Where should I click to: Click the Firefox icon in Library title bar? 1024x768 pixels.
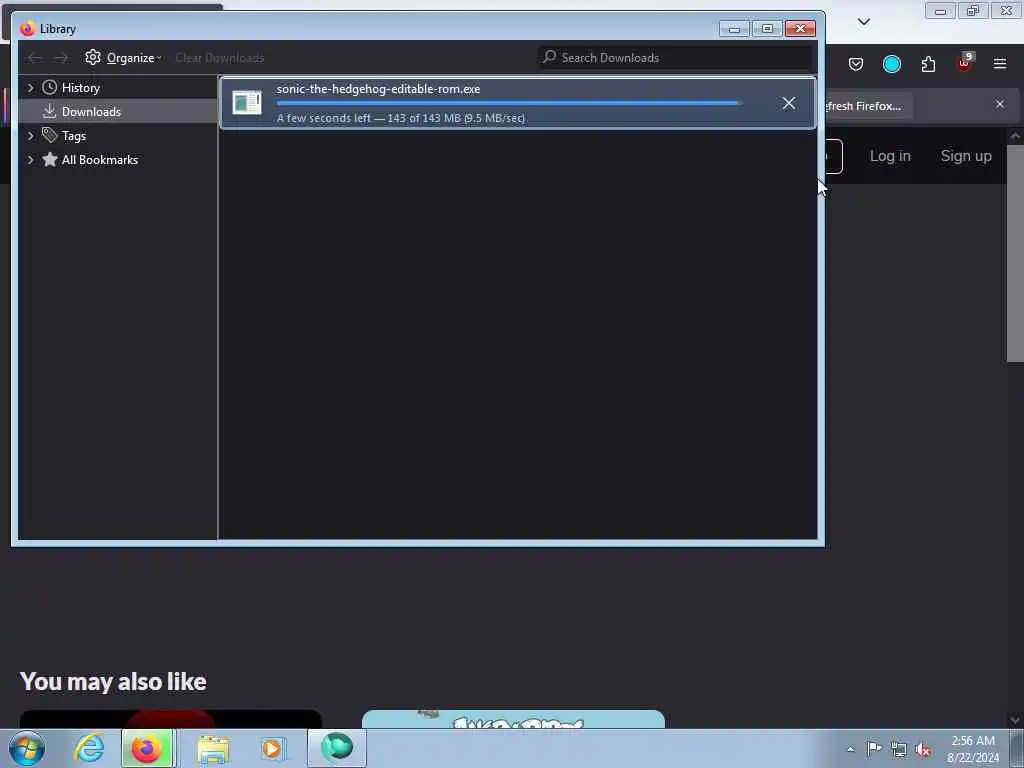click(x=27, y=29)
